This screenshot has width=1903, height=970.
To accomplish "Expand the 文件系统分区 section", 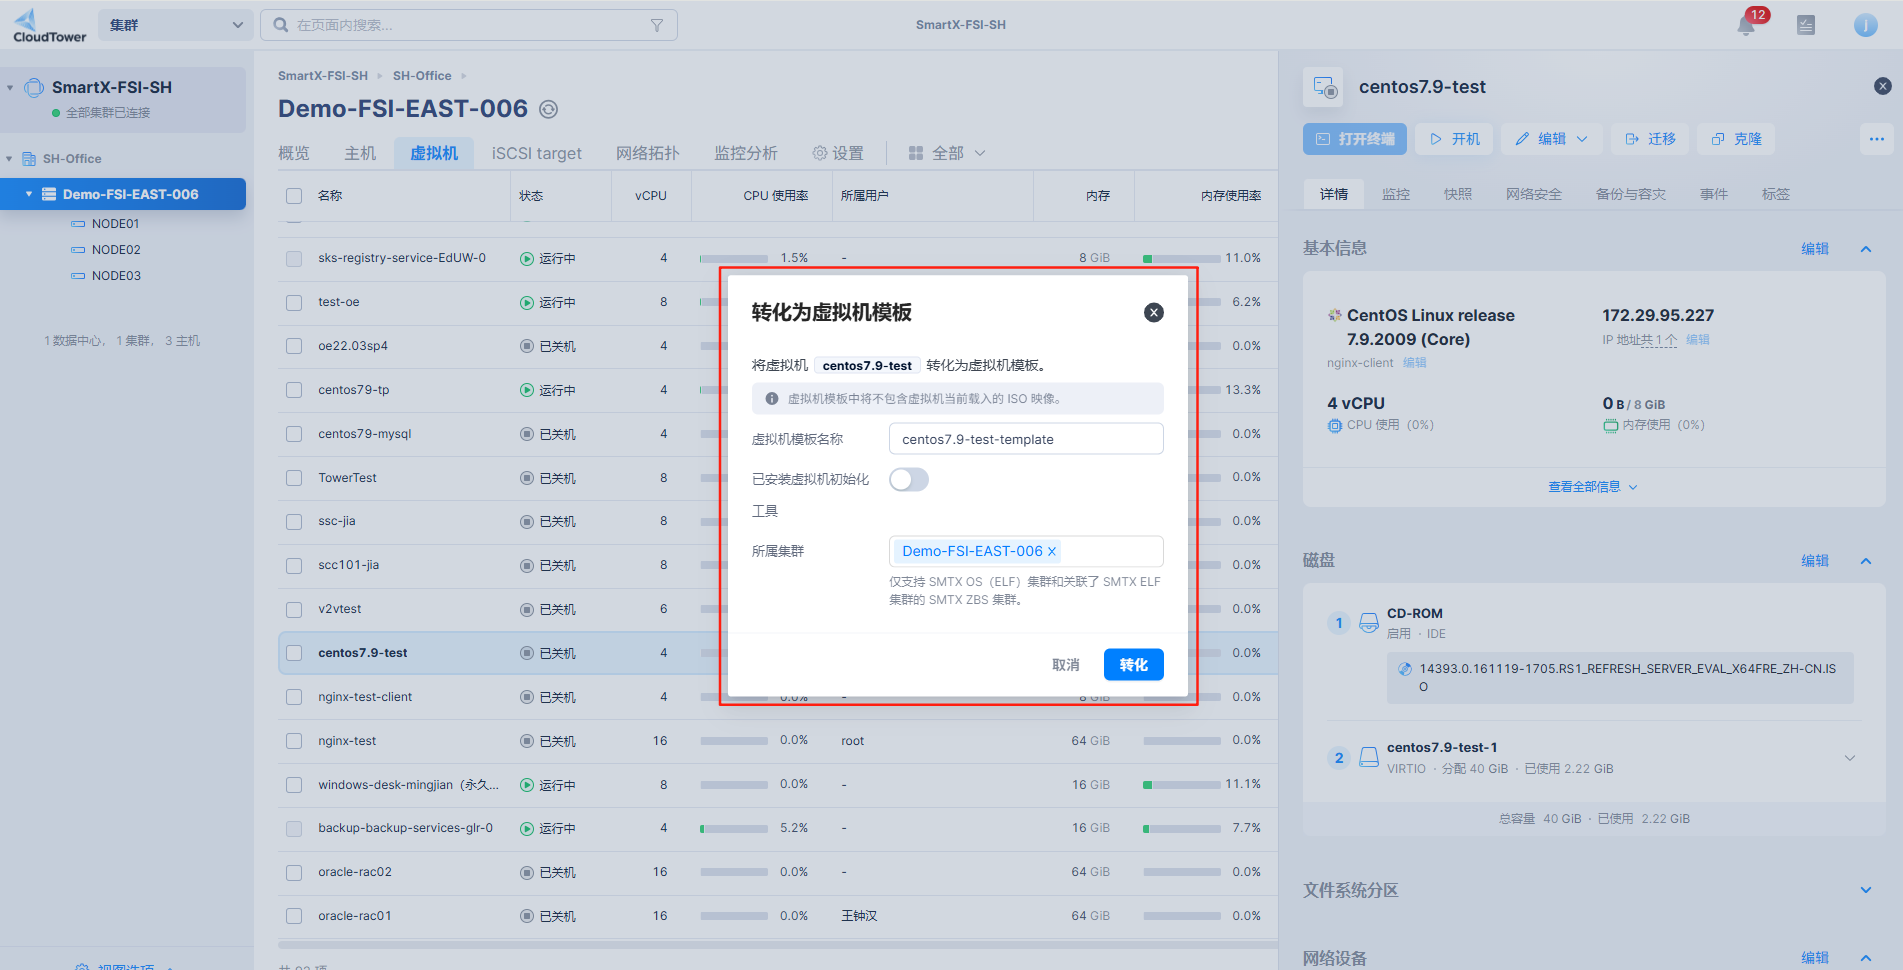I will point(1865,890).
